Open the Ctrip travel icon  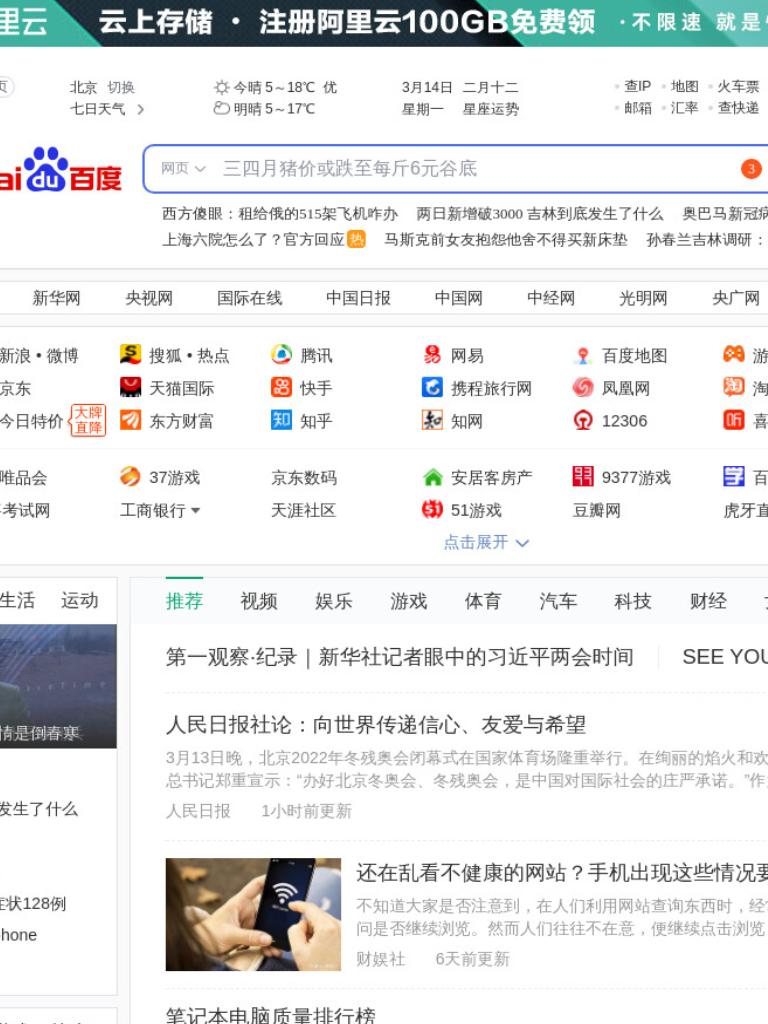pyautogui.click(x=432, y=387)
